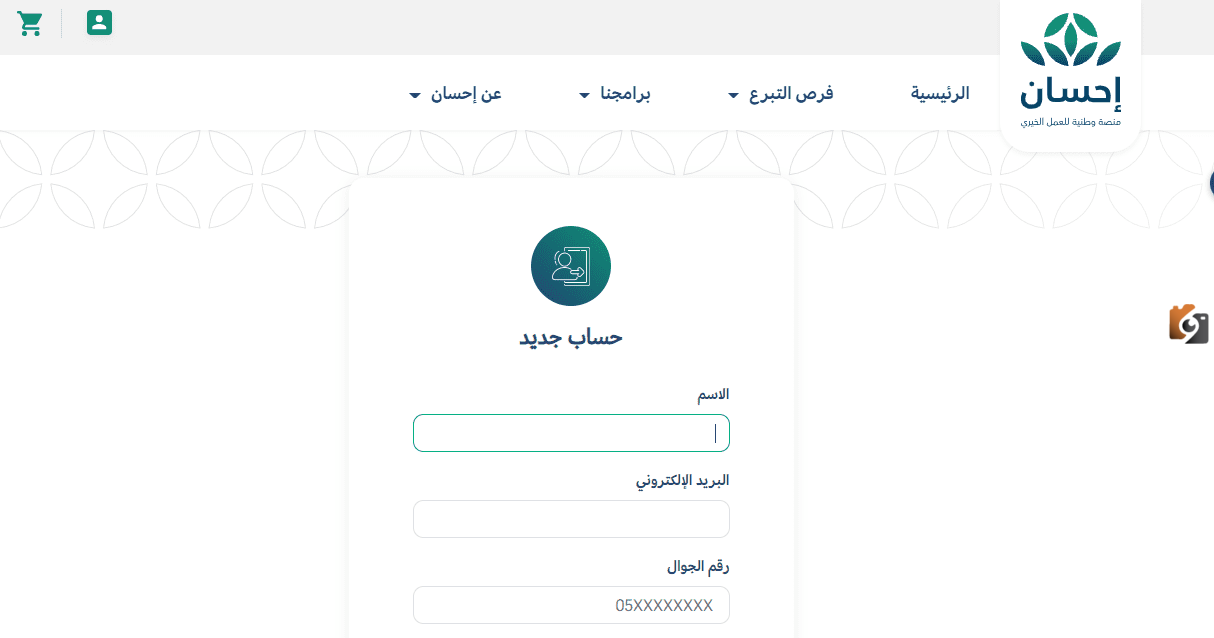The height and width of the screenshot is (638, 1214).
Task: Click the circular new account icon
Action: pyautogui.click(x=571, y=266)
